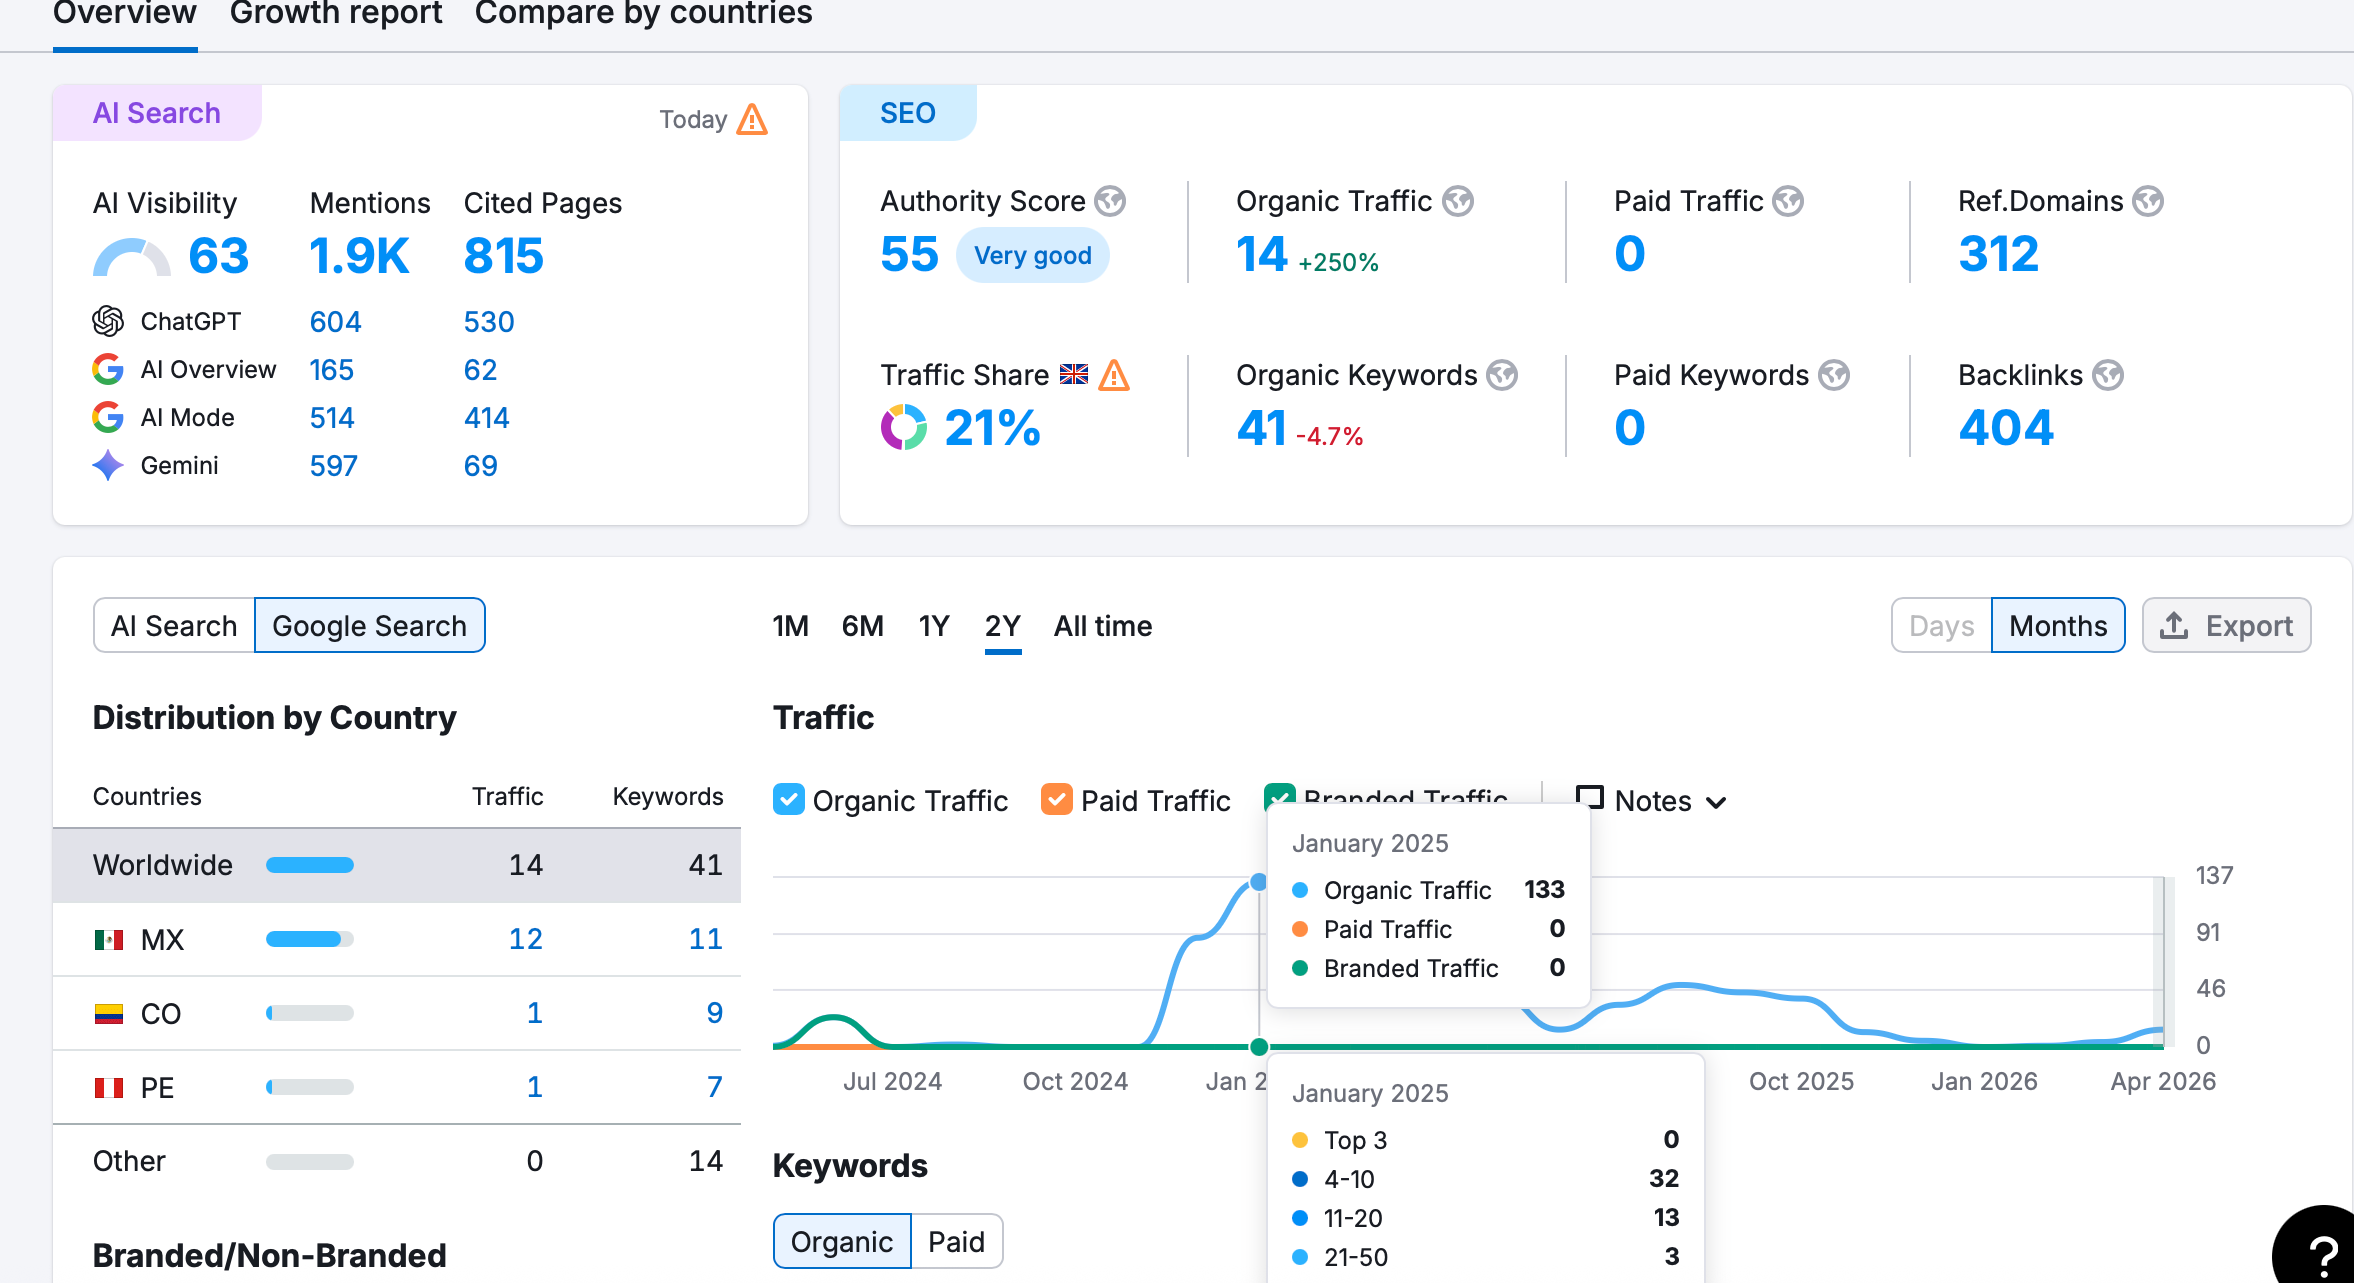Click globe icon beside Organic Traffic
The image size is (2354, 1283).
click(1458, 201)
